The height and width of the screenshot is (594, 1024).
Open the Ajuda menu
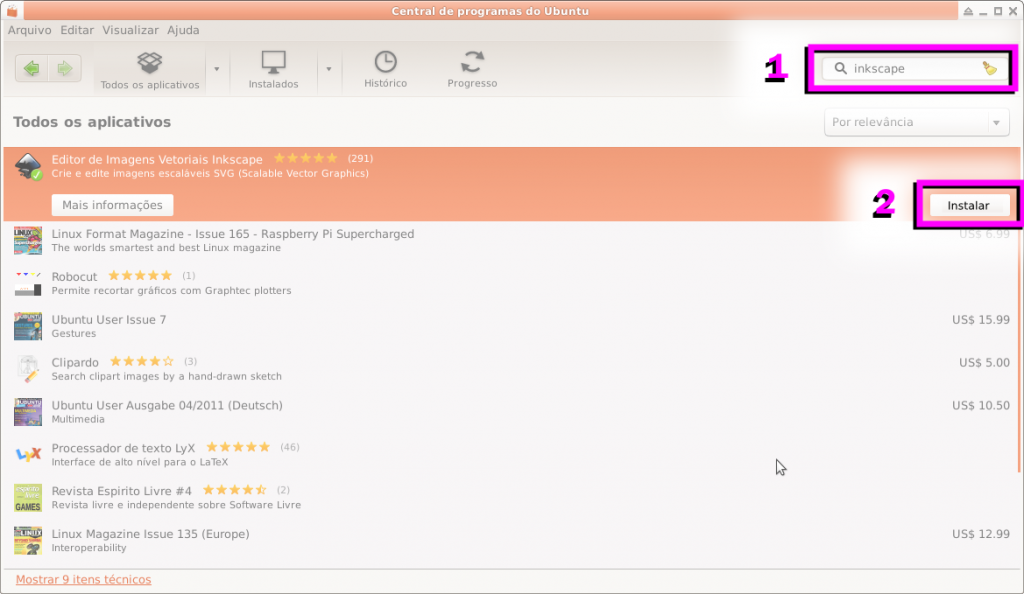coord(183,30)
